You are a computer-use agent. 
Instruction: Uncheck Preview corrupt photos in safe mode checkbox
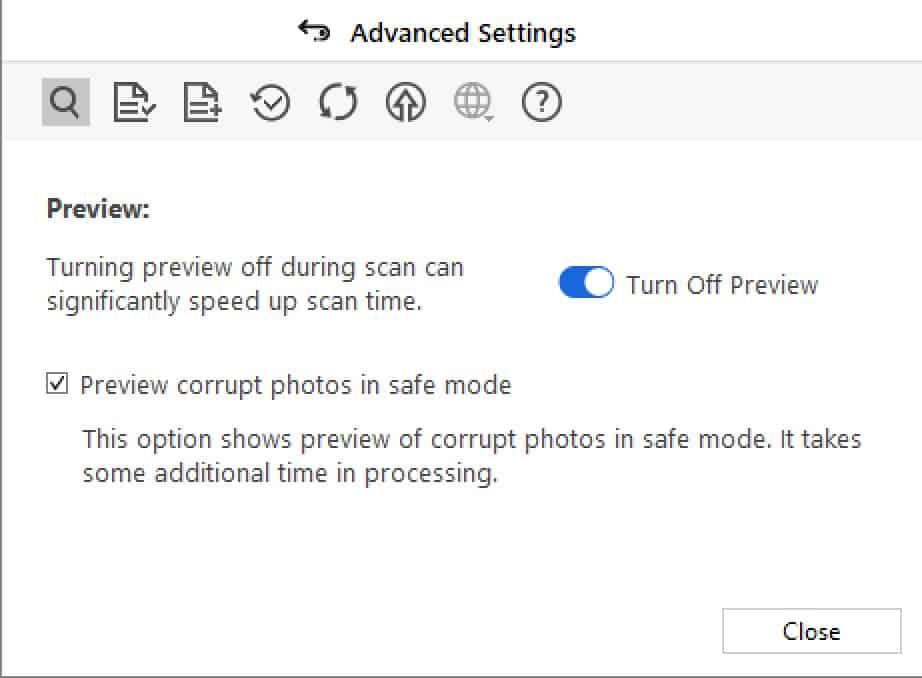click(x=57, y=384)
